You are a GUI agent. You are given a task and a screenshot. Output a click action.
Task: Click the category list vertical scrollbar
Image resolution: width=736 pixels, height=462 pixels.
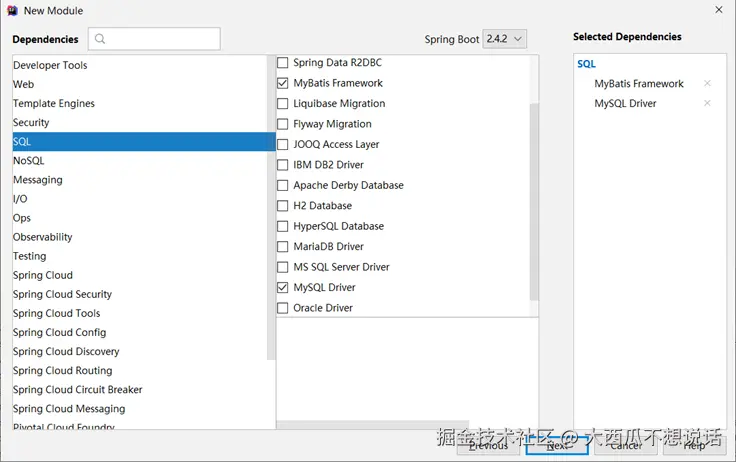[271, 208]
